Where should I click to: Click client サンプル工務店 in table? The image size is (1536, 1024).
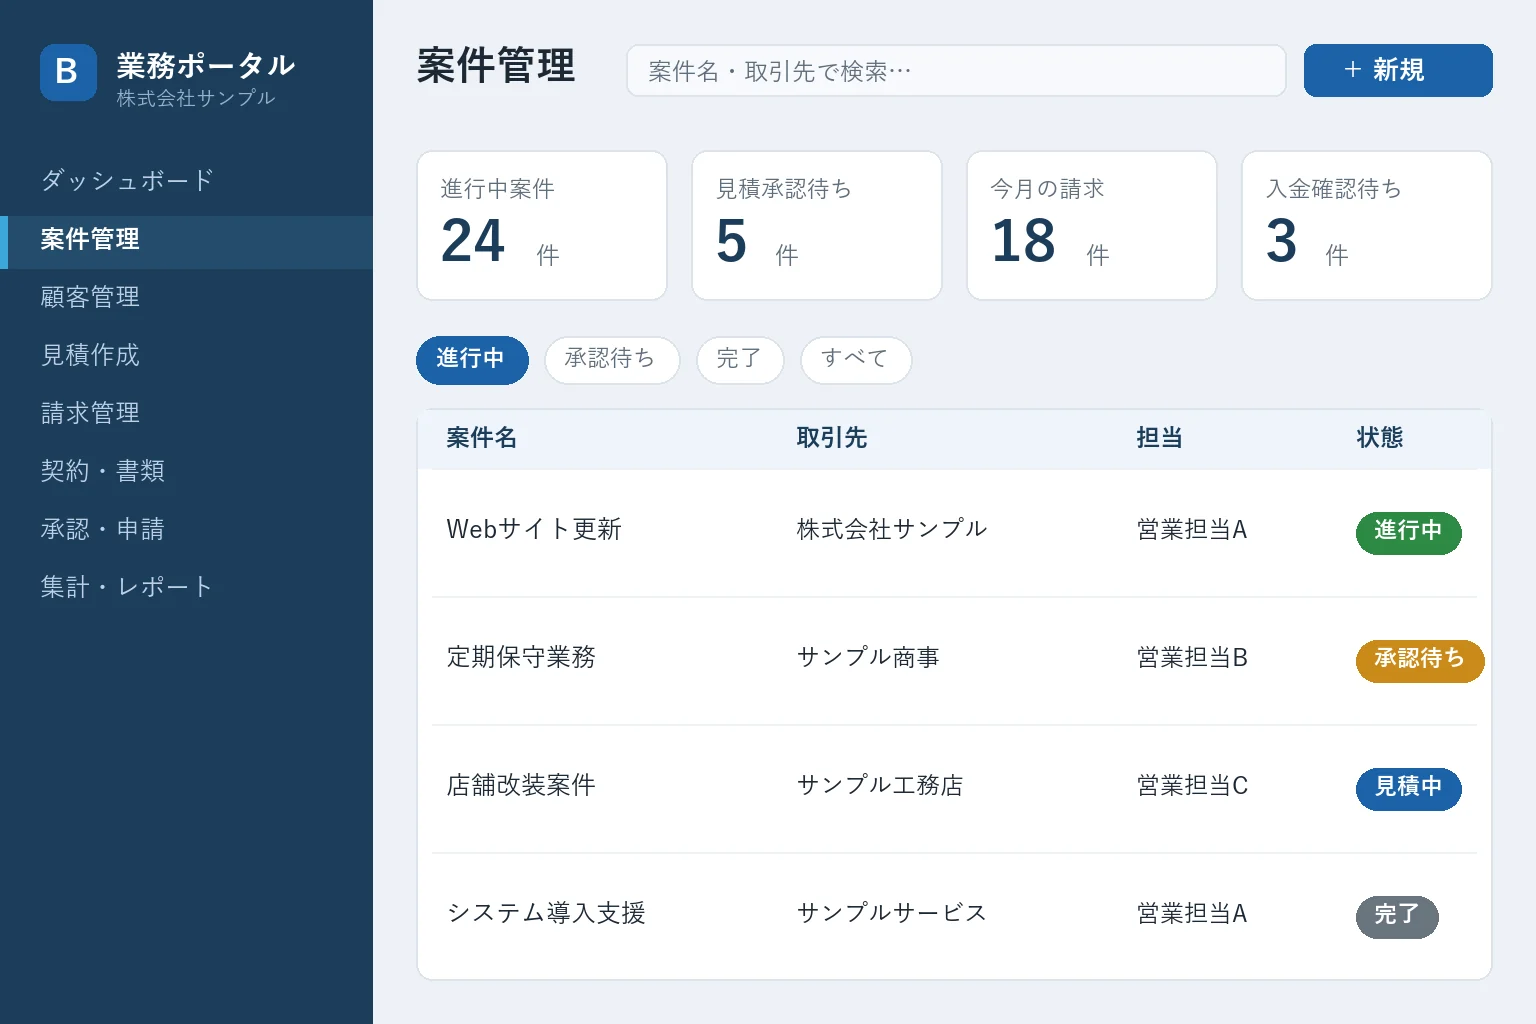(879, 785)
